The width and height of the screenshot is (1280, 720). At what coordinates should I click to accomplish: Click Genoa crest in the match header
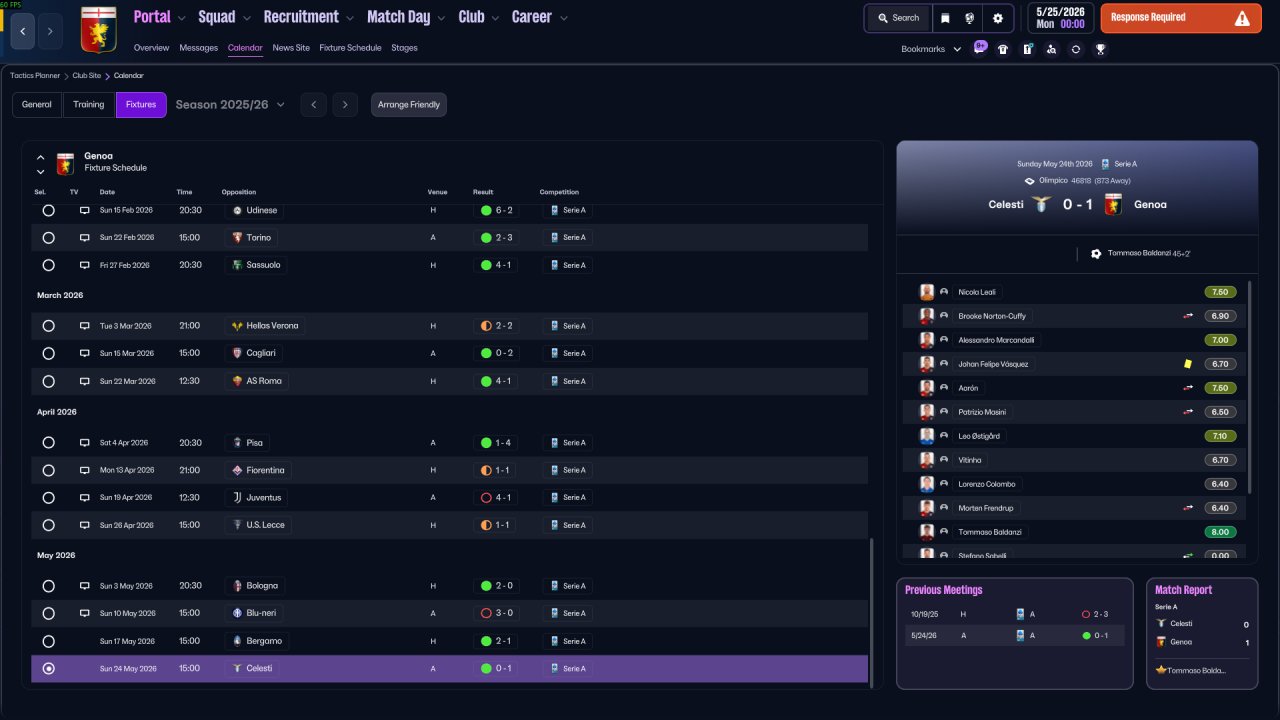1113,204
